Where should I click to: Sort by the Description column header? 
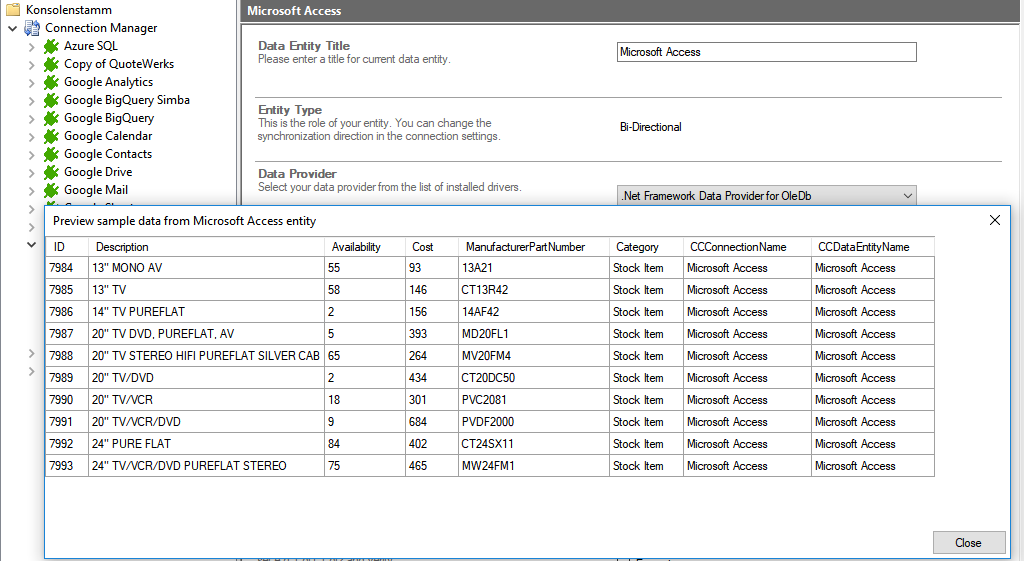tap(122, 247)
